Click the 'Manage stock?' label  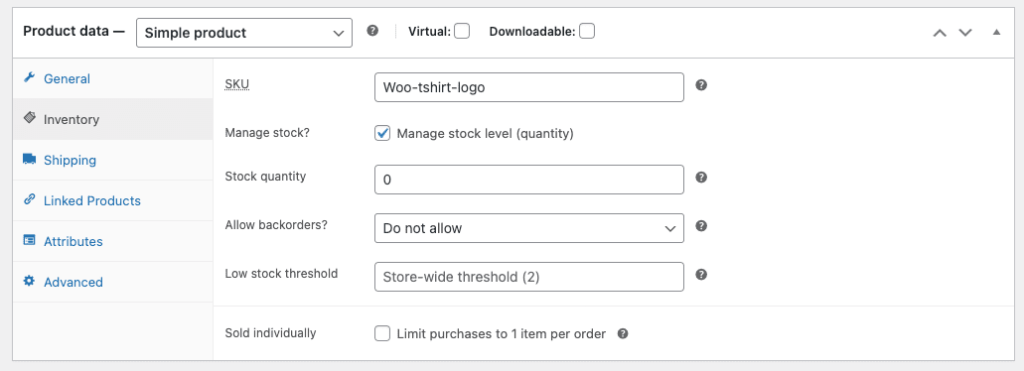(x=267, y=133)
